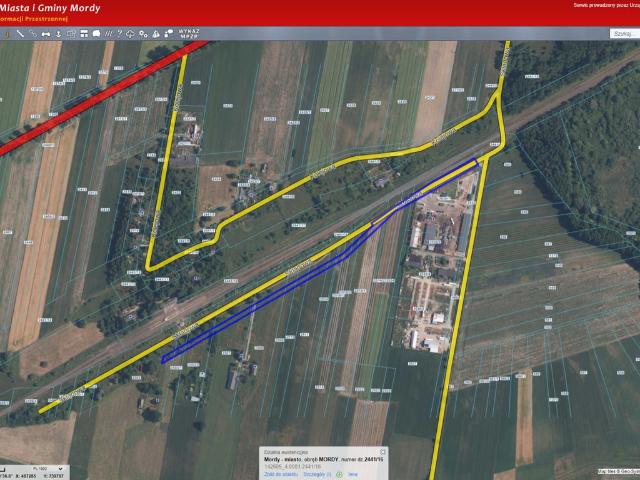Image resolution: width=640 pixels, height=480 pixels.
Task: Click the Inne link in popup
Action: coord(351,474)
